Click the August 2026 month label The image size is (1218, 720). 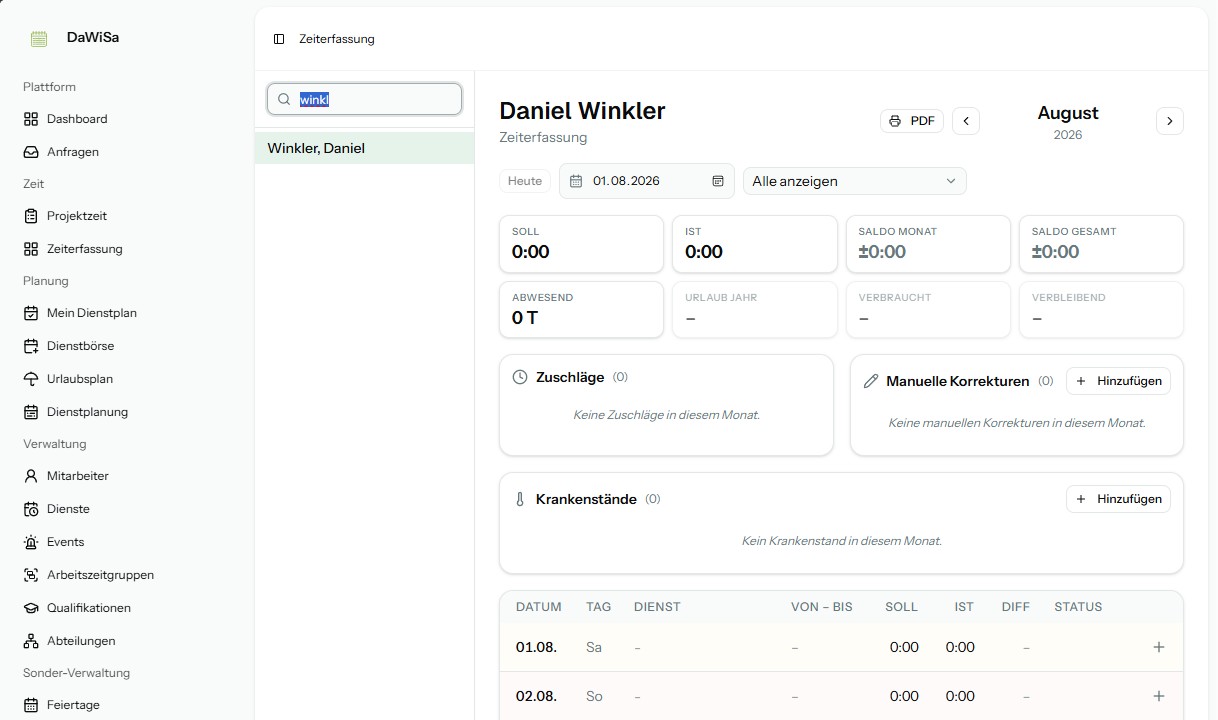(x=1068, y=121)
